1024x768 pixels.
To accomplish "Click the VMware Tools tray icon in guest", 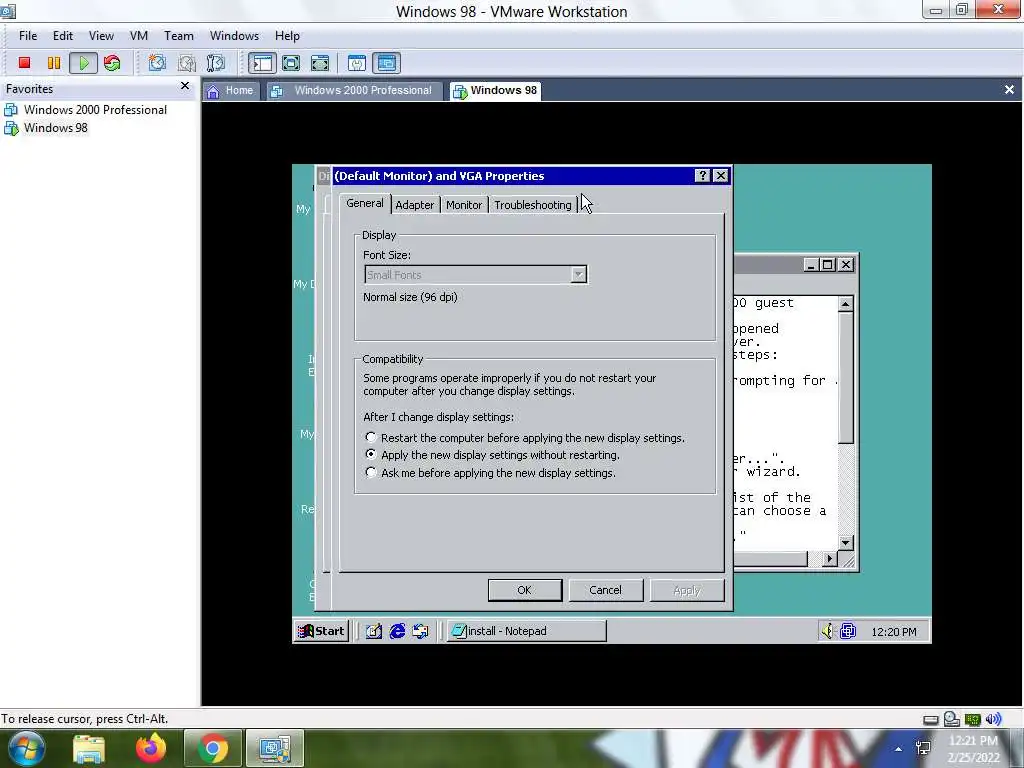I will click(x=848, y=631).
